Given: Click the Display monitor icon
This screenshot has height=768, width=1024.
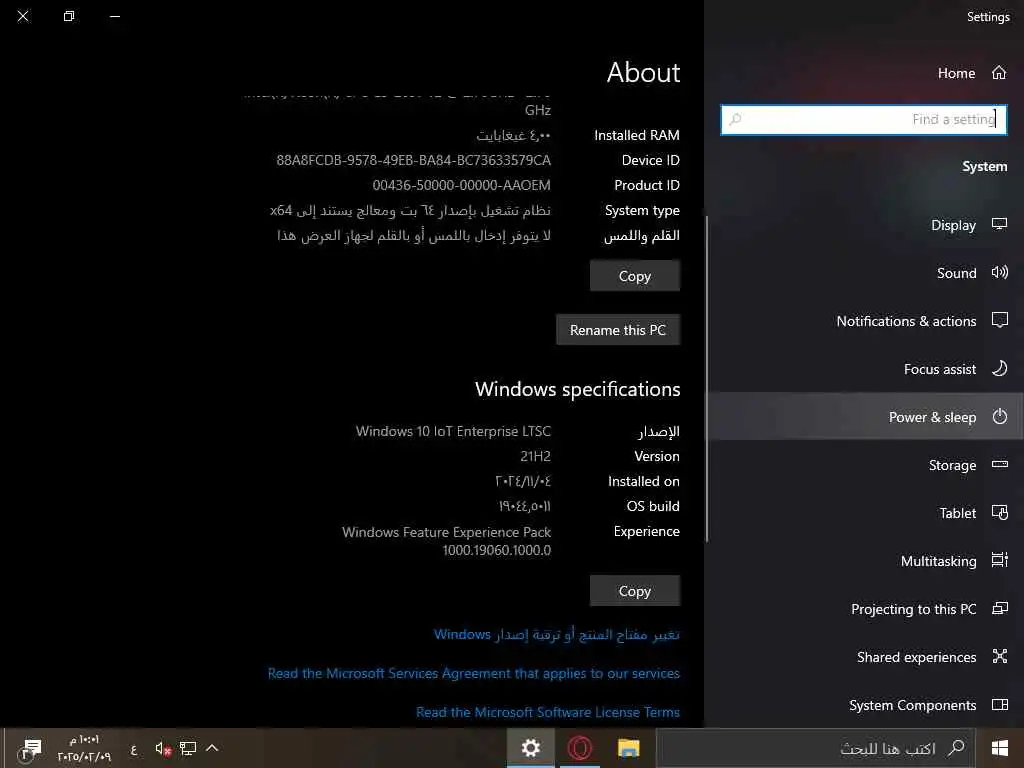Looking at the screenshot, I should click(x=999, y=225).
